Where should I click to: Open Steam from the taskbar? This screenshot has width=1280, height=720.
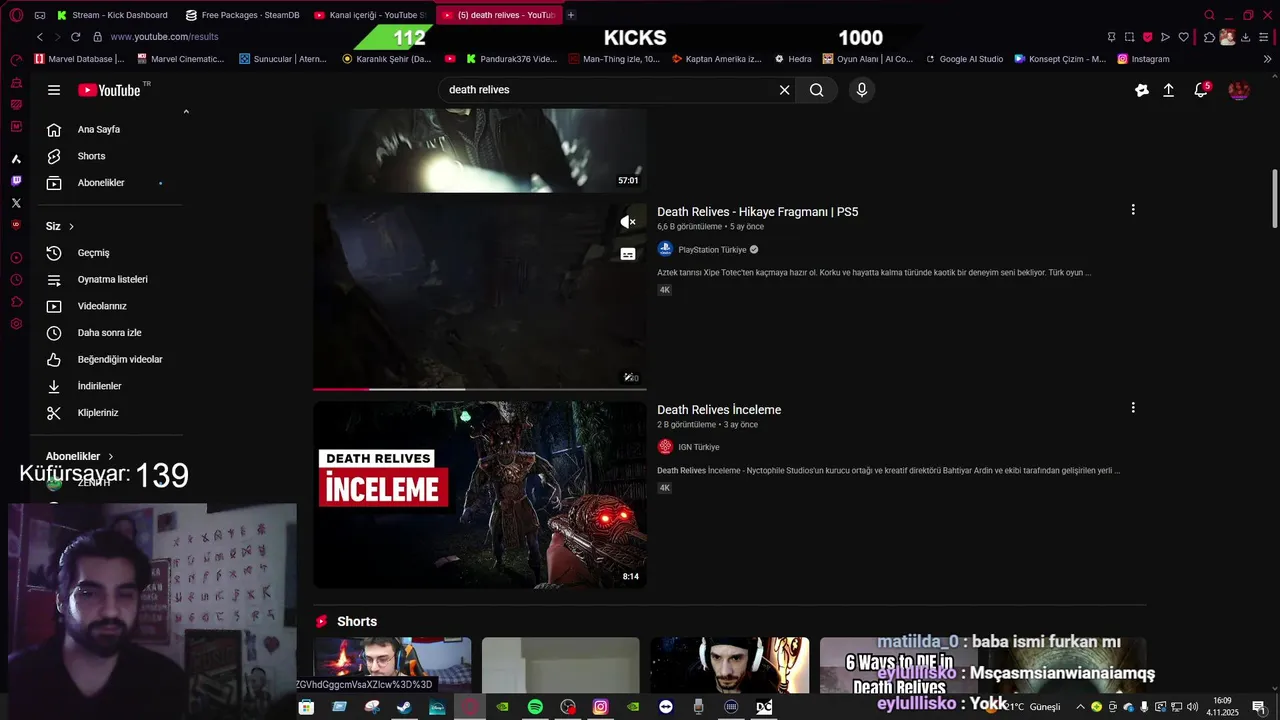pyautogui.click(x=404, y=707)
